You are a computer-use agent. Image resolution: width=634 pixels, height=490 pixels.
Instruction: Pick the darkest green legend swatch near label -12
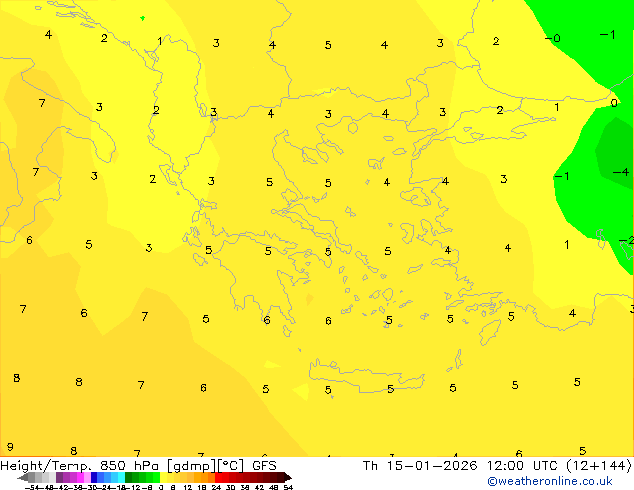click(129, 477)
